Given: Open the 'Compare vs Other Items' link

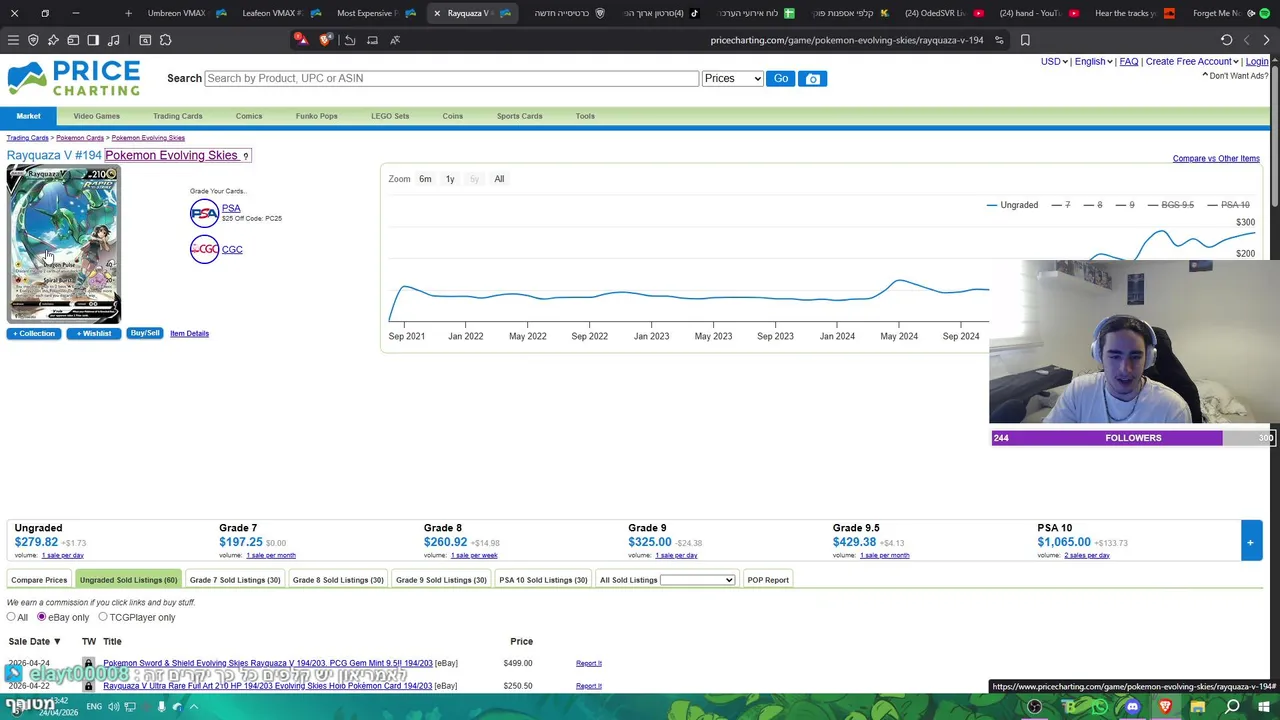Looking at the screenshot, I should tap(1216, 158).
